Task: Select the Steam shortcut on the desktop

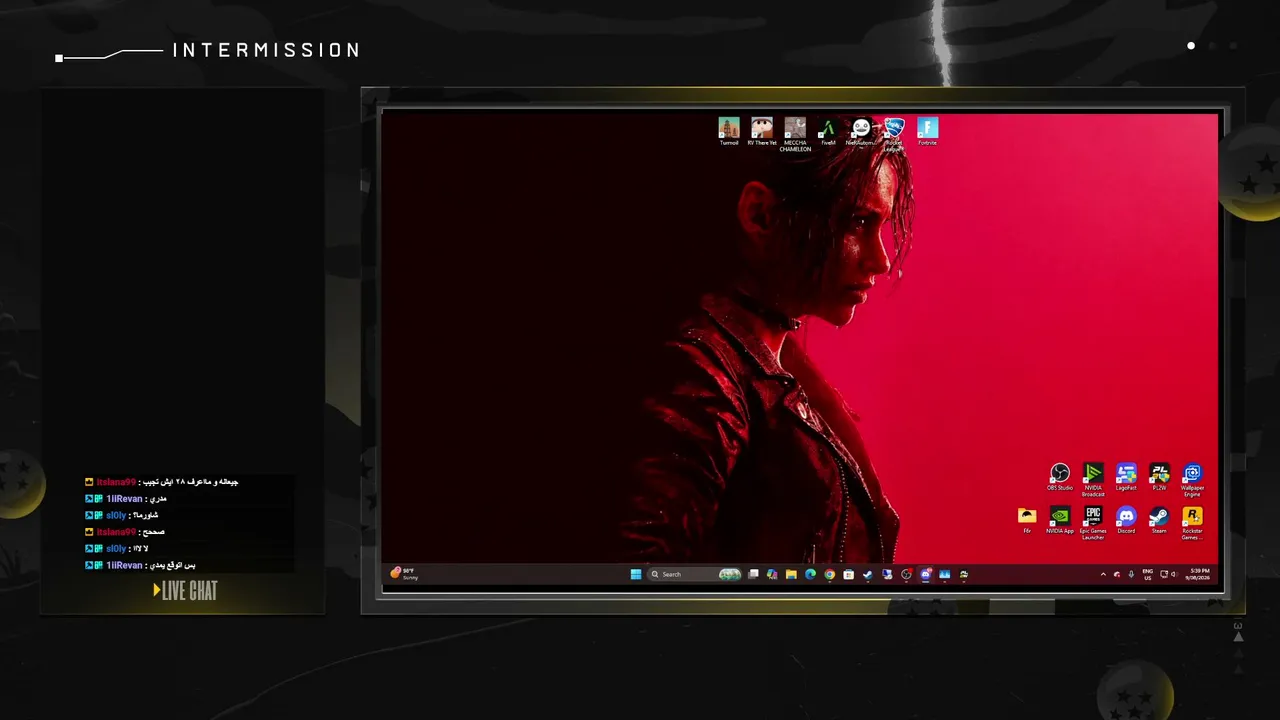Action: 1159,520
